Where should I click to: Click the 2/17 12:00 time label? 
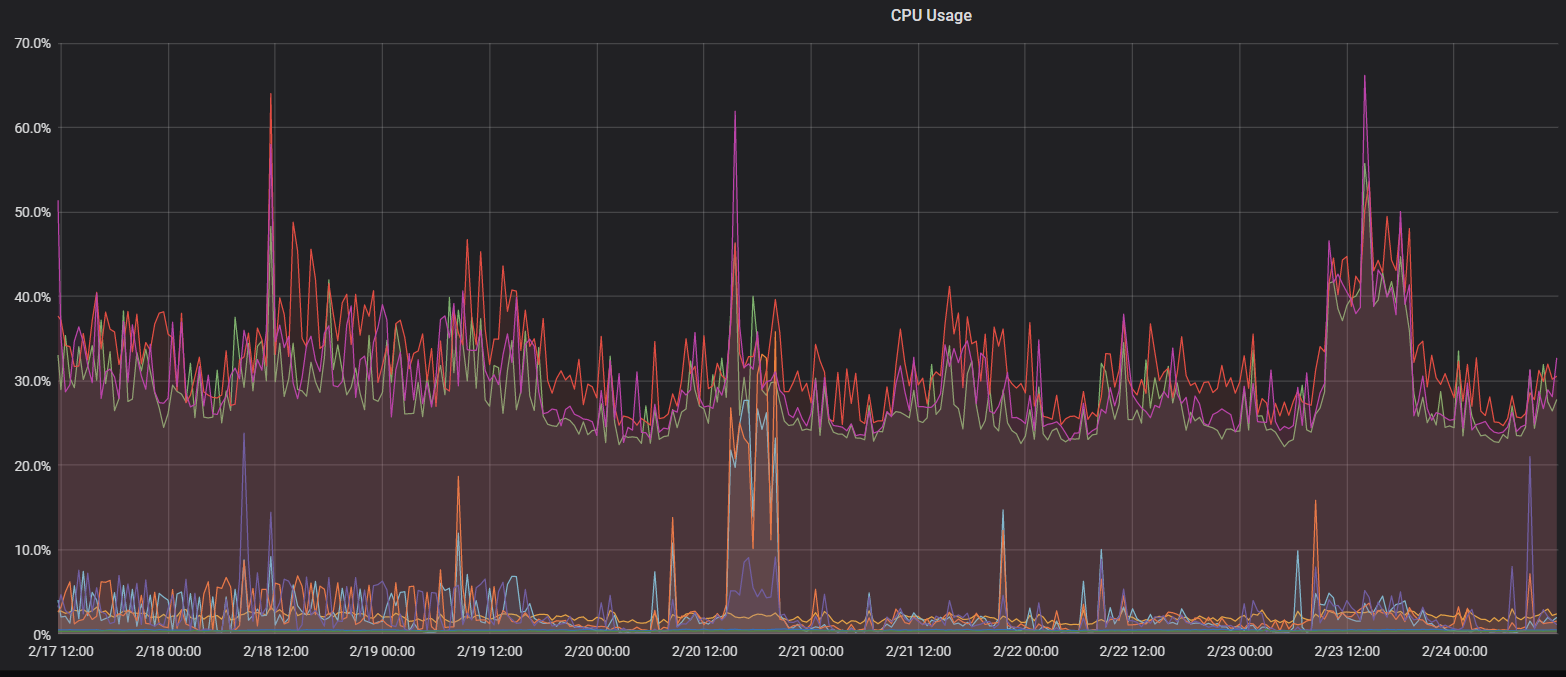tap(61, 651)
